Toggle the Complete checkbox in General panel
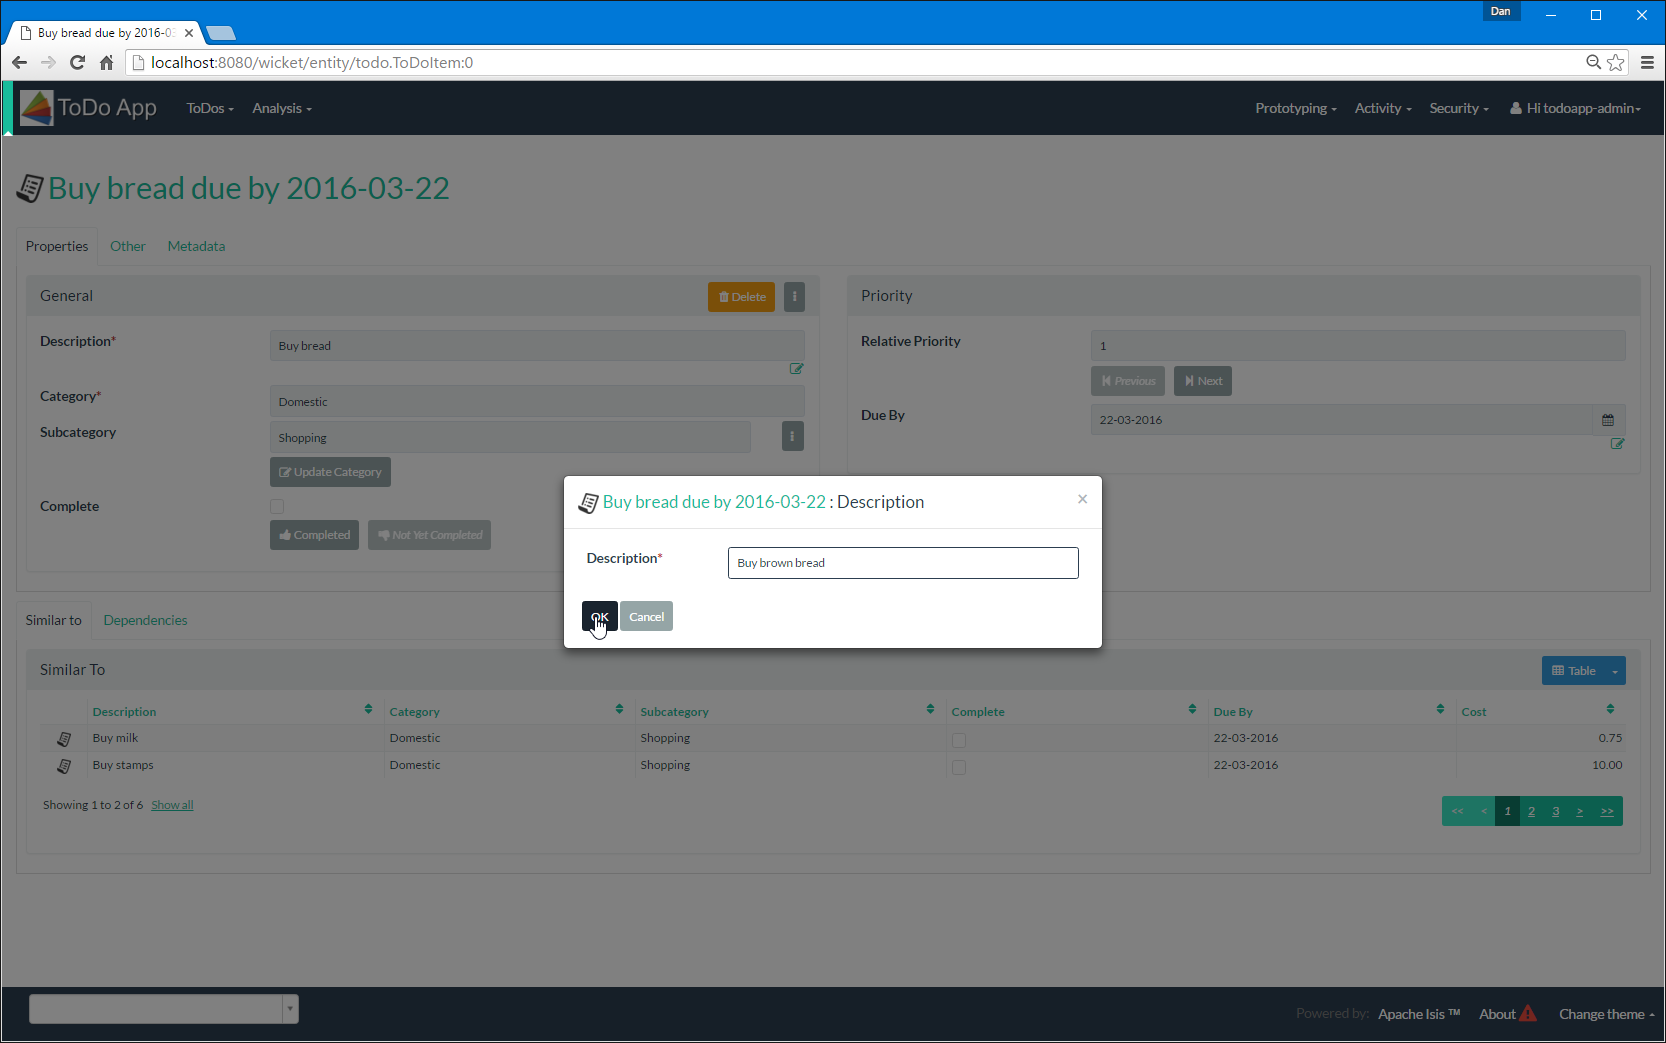 tap(277, 507)
